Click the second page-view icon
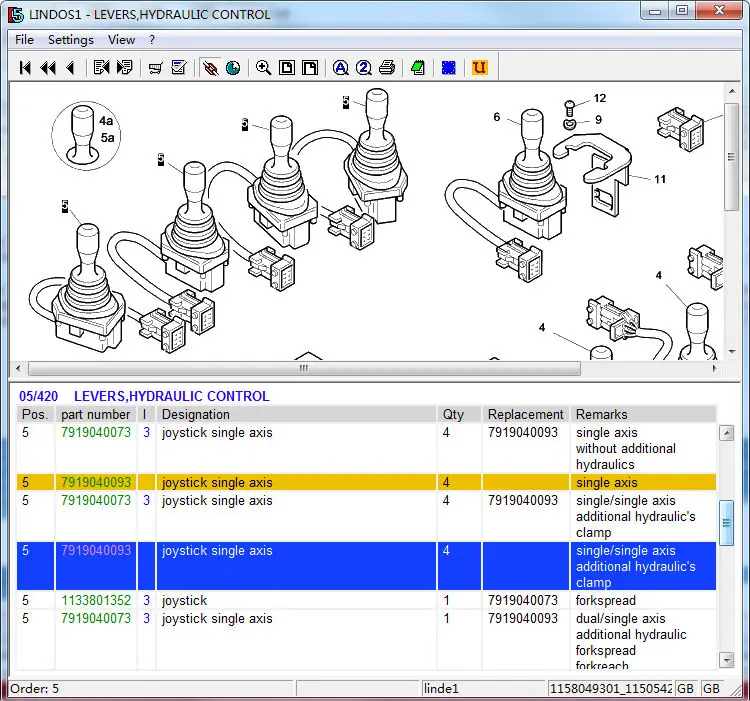 coord(310,67)
